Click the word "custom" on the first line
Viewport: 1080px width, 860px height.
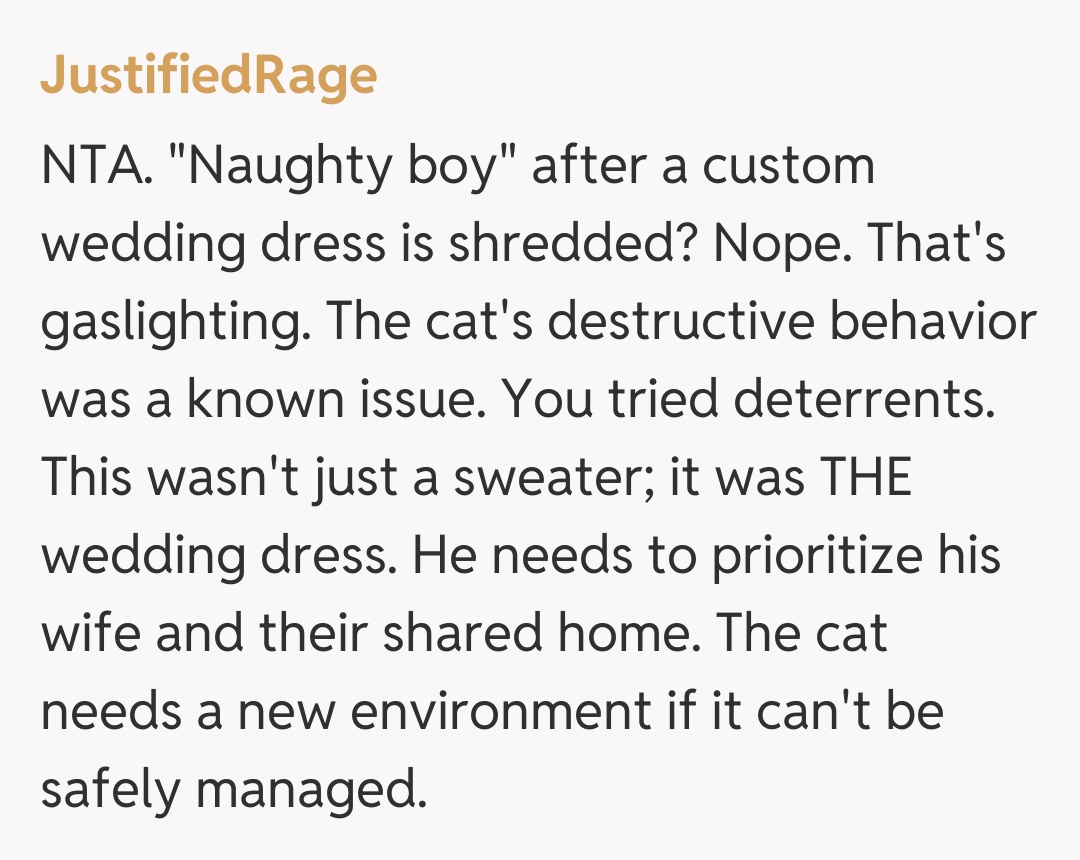[x=788, y=167]
